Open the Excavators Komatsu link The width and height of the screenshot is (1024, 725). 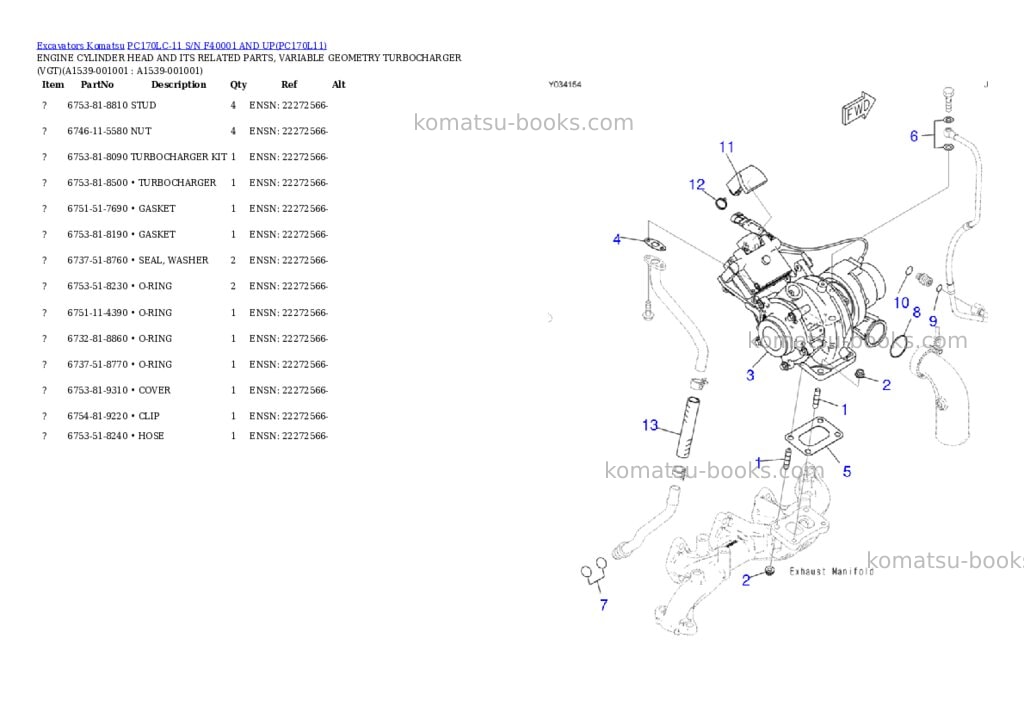(80, 46)
